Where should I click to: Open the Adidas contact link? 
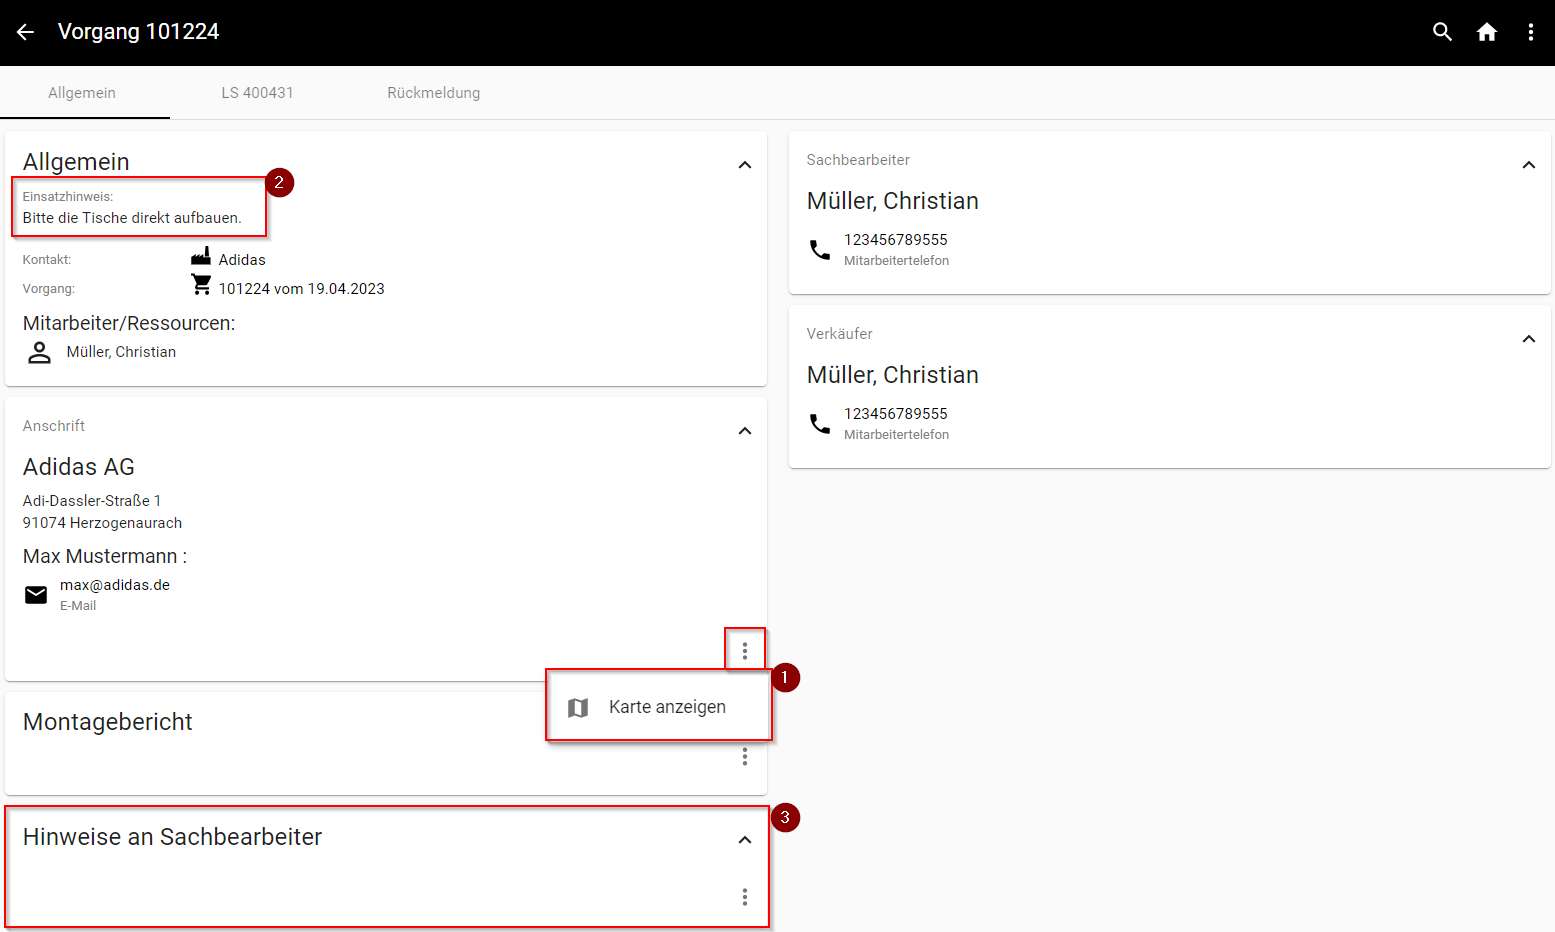click(242, 260)
